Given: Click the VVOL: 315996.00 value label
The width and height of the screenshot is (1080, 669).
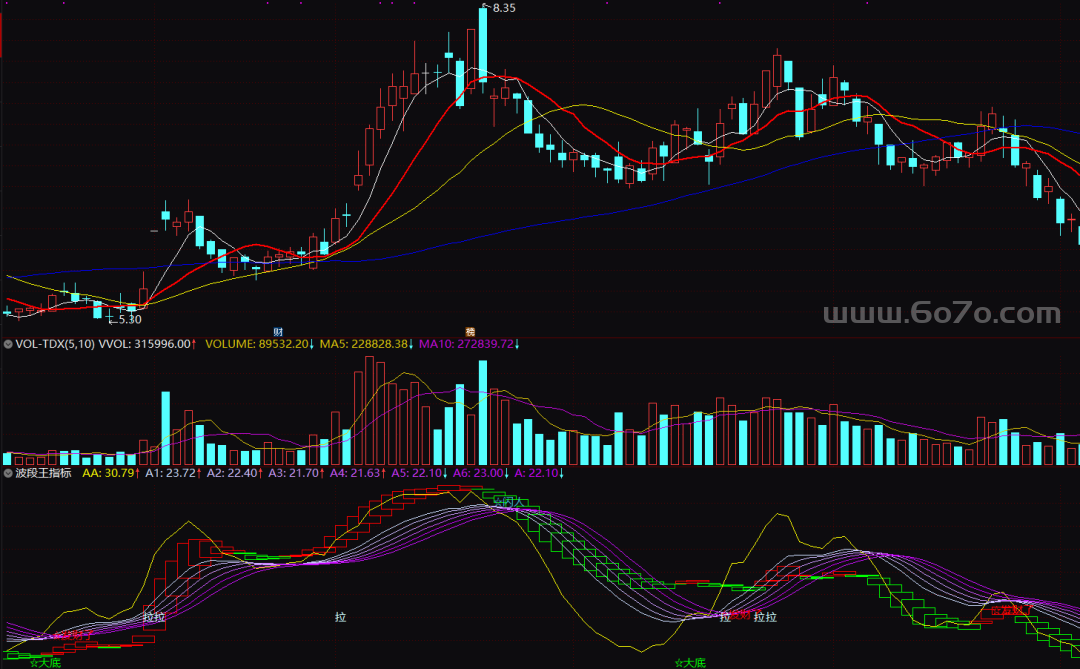Looking at the screenshot, I should click(148, 344).
